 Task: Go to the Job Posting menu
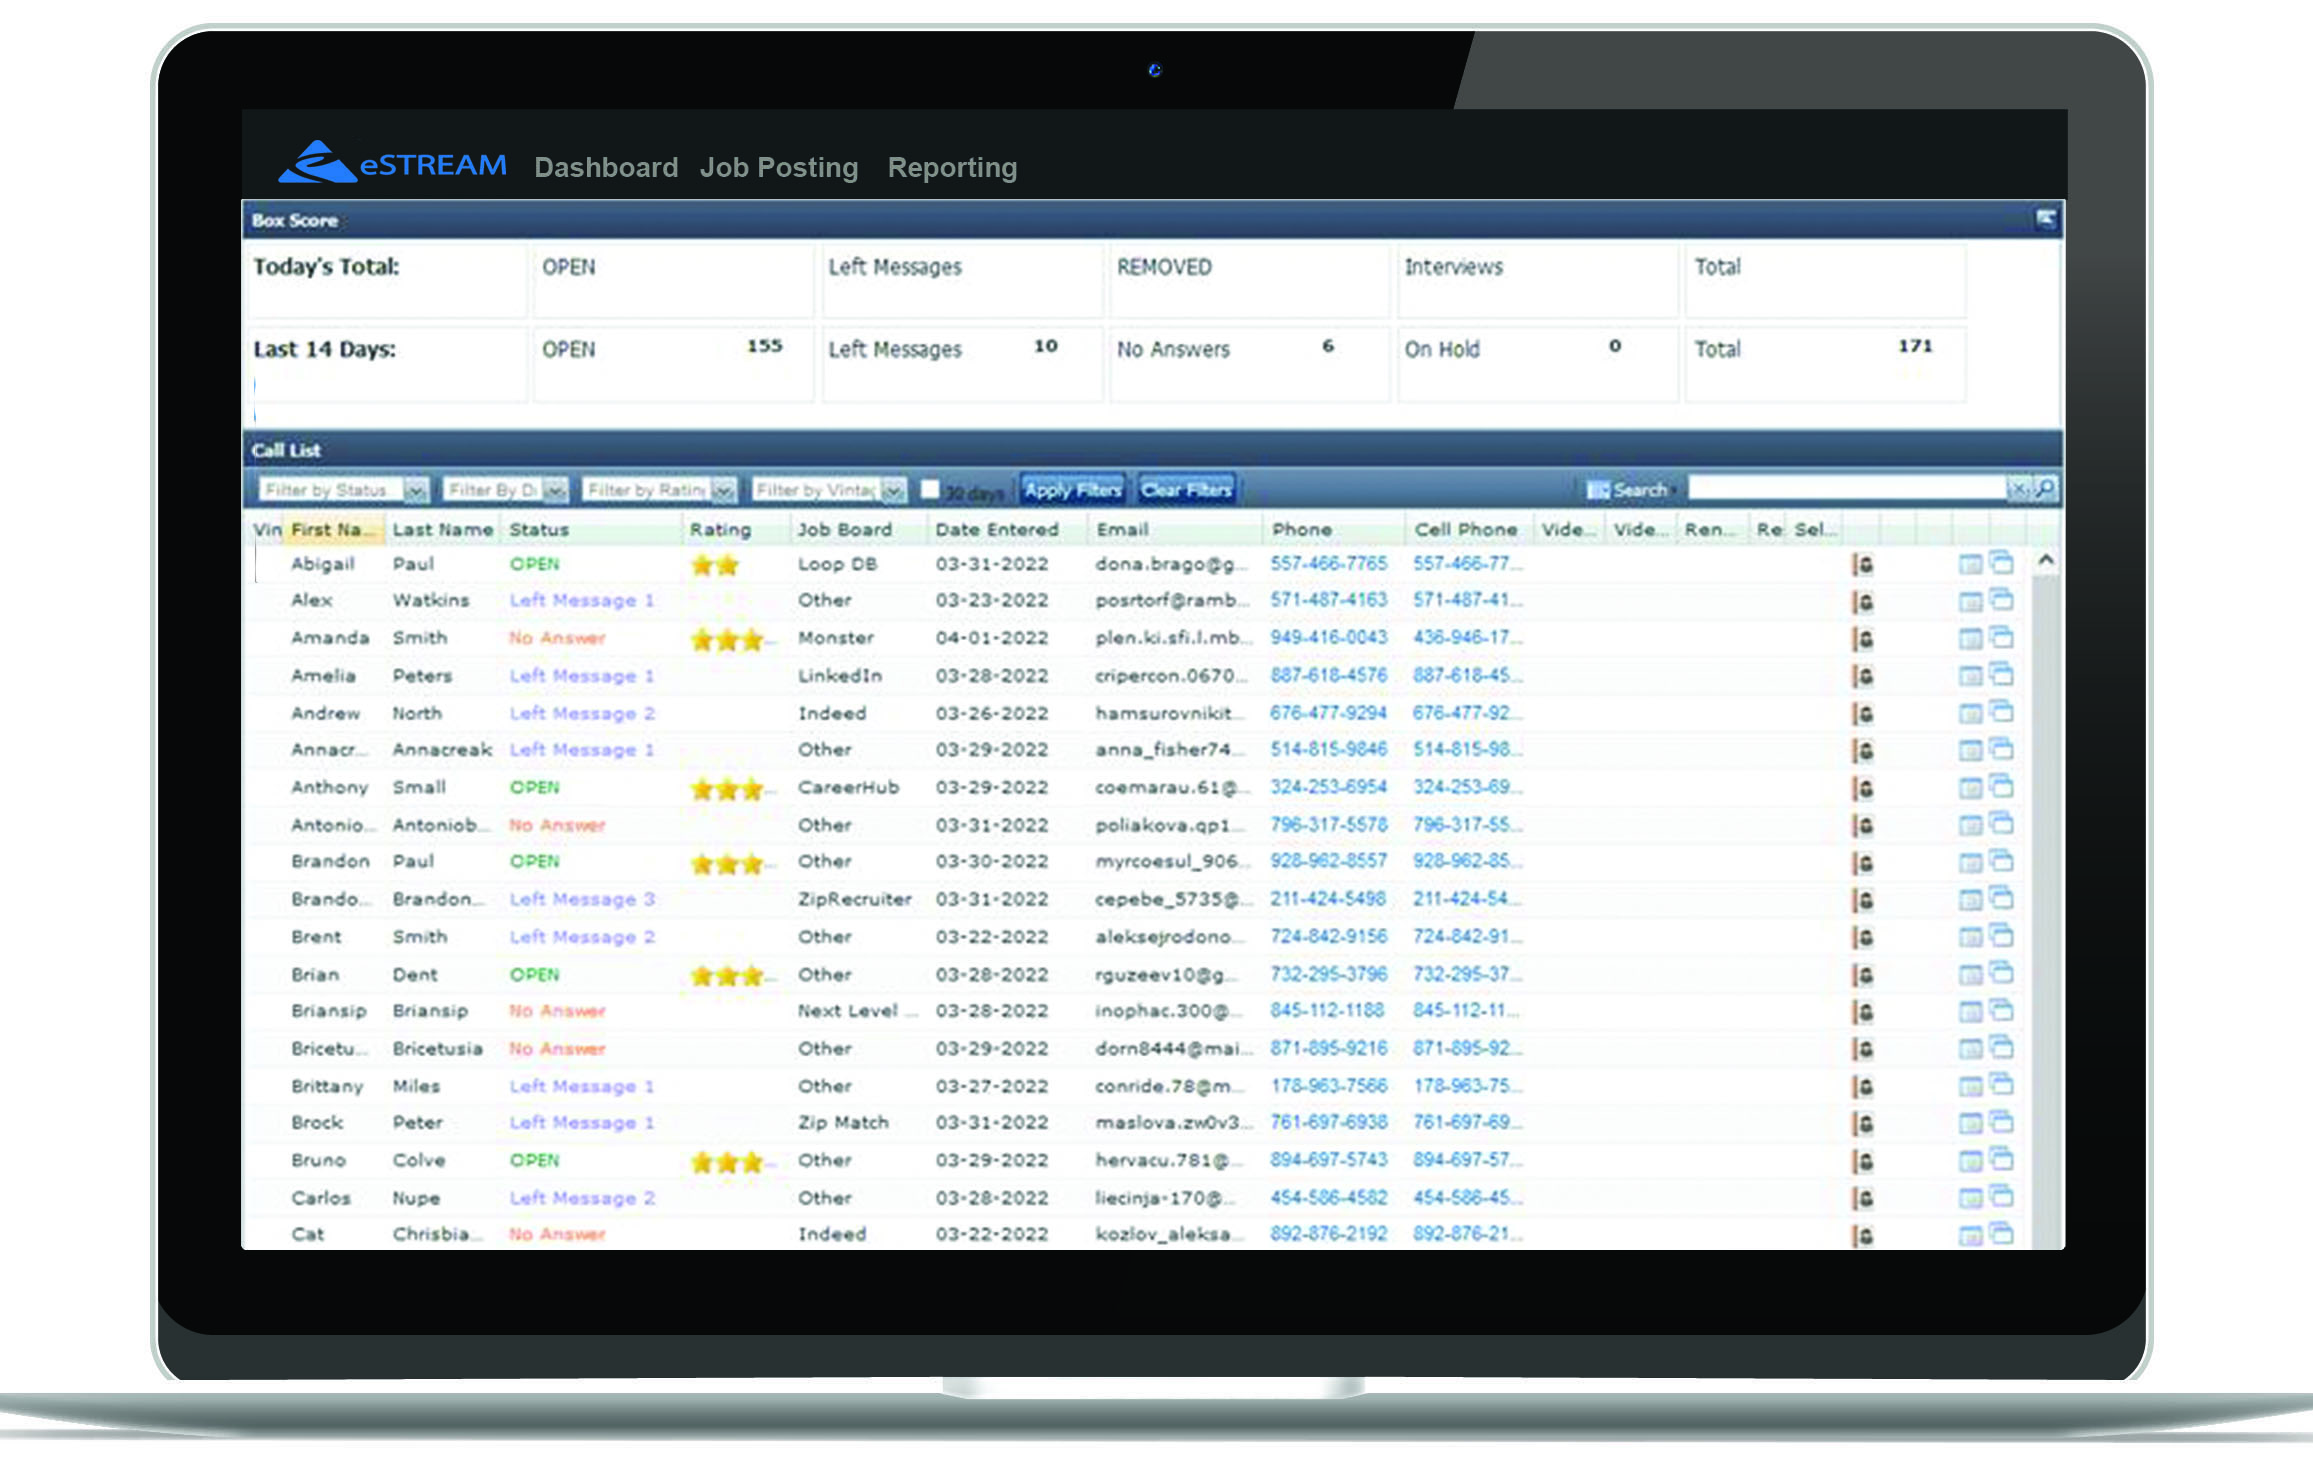[x=778, y=167]
